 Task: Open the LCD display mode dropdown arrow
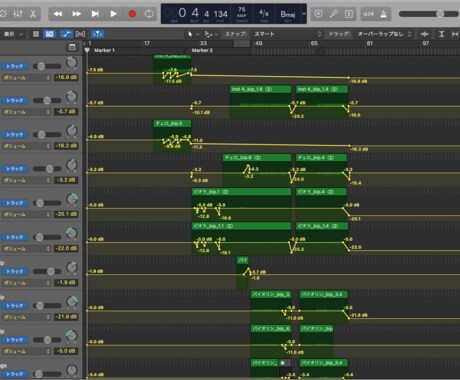304,14
